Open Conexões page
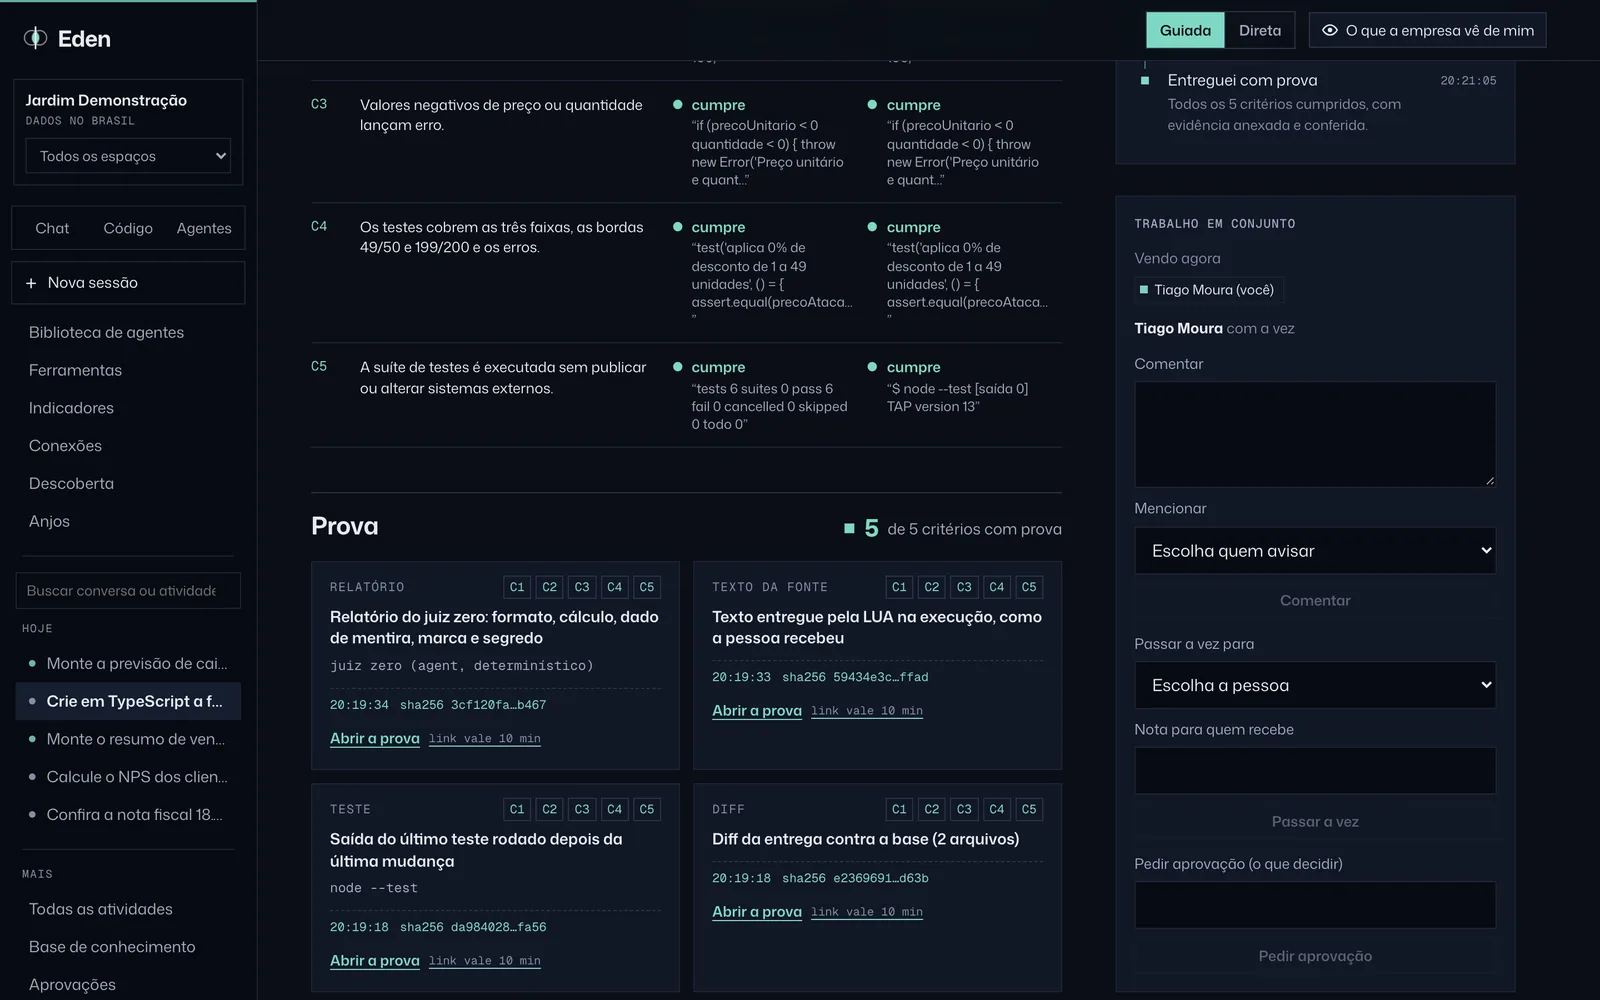This screenshot has height=1000, width=1600. coord(65,446)
